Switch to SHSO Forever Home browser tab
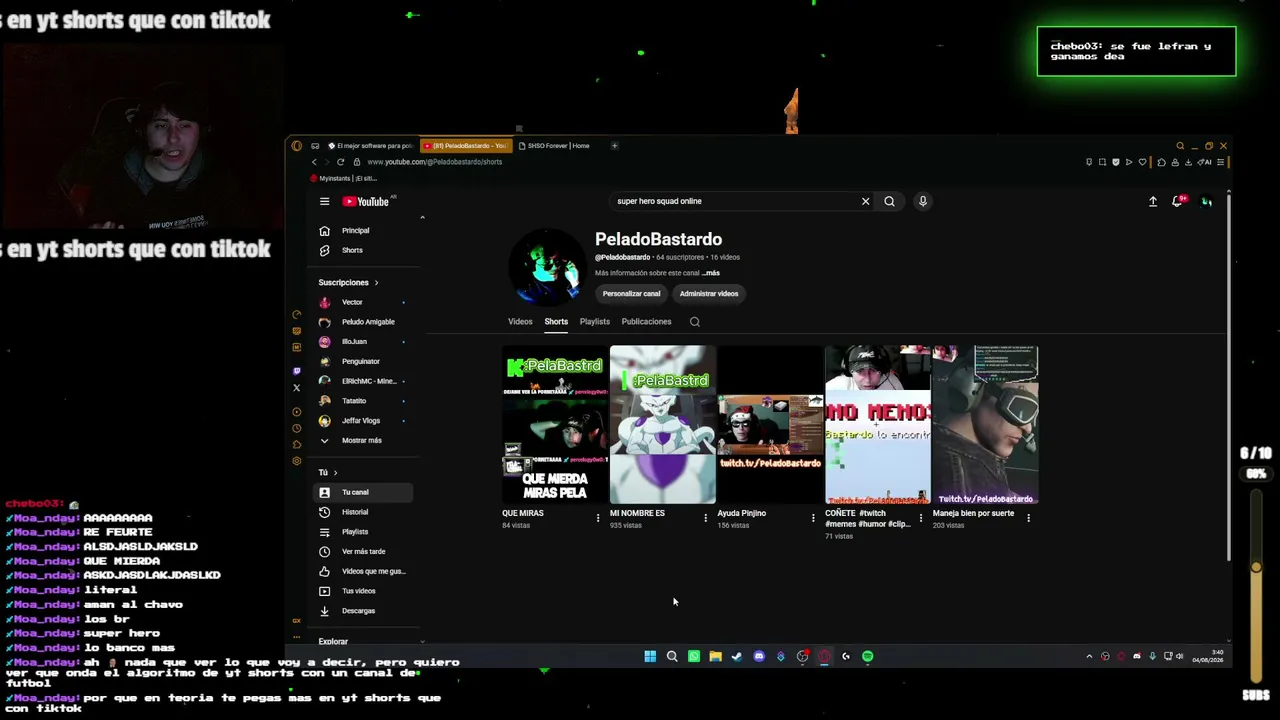1280x720 pixels. click(558, 146)
